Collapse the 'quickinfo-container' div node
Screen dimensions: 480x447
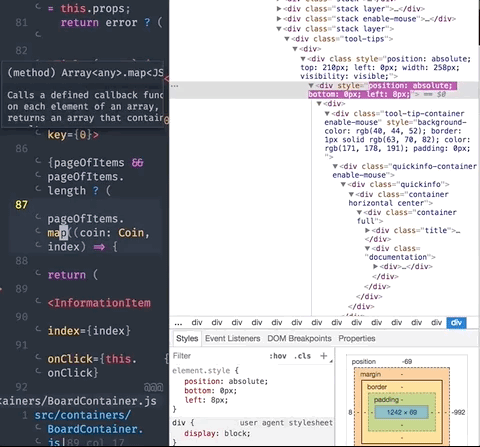tap(335, 166)
